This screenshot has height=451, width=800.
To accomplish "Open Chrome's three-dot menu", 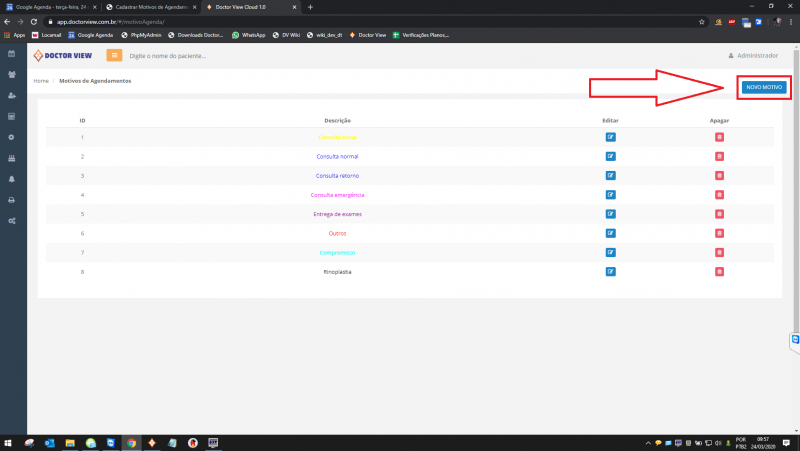I will (x=792, y=21).
